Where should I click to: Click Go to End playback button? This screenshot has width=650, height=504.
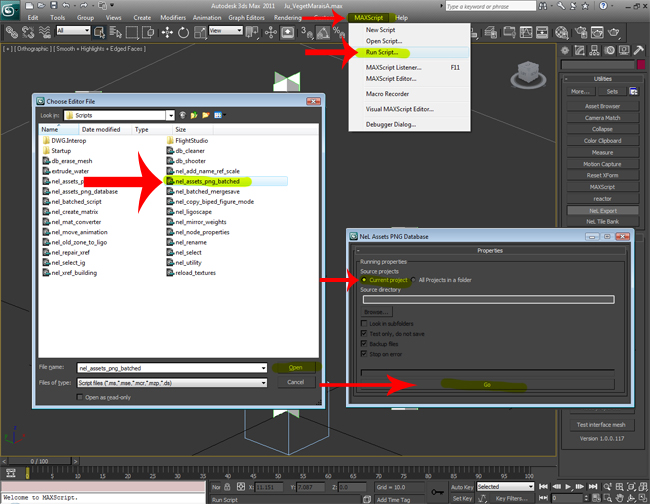click(593, 487)
